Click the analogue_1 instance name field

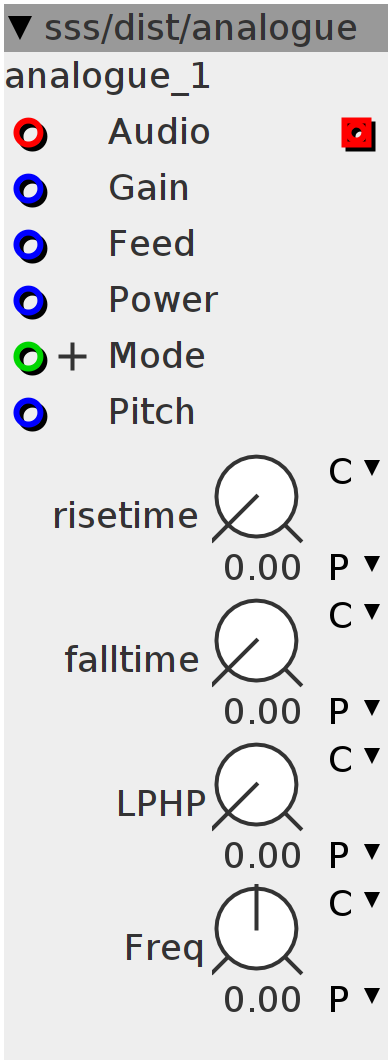pyautogui.click(x=108, y=78)
